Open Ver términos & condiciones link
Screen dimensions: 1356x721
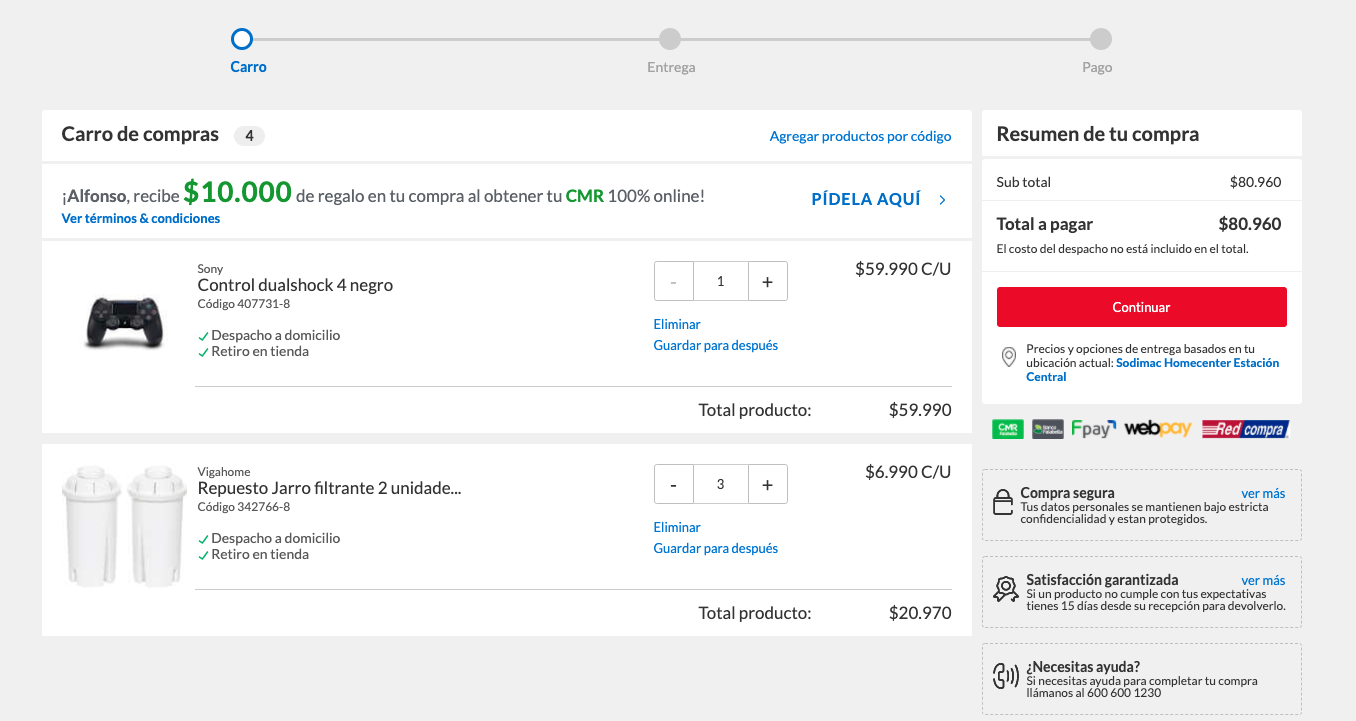point(141,218)
